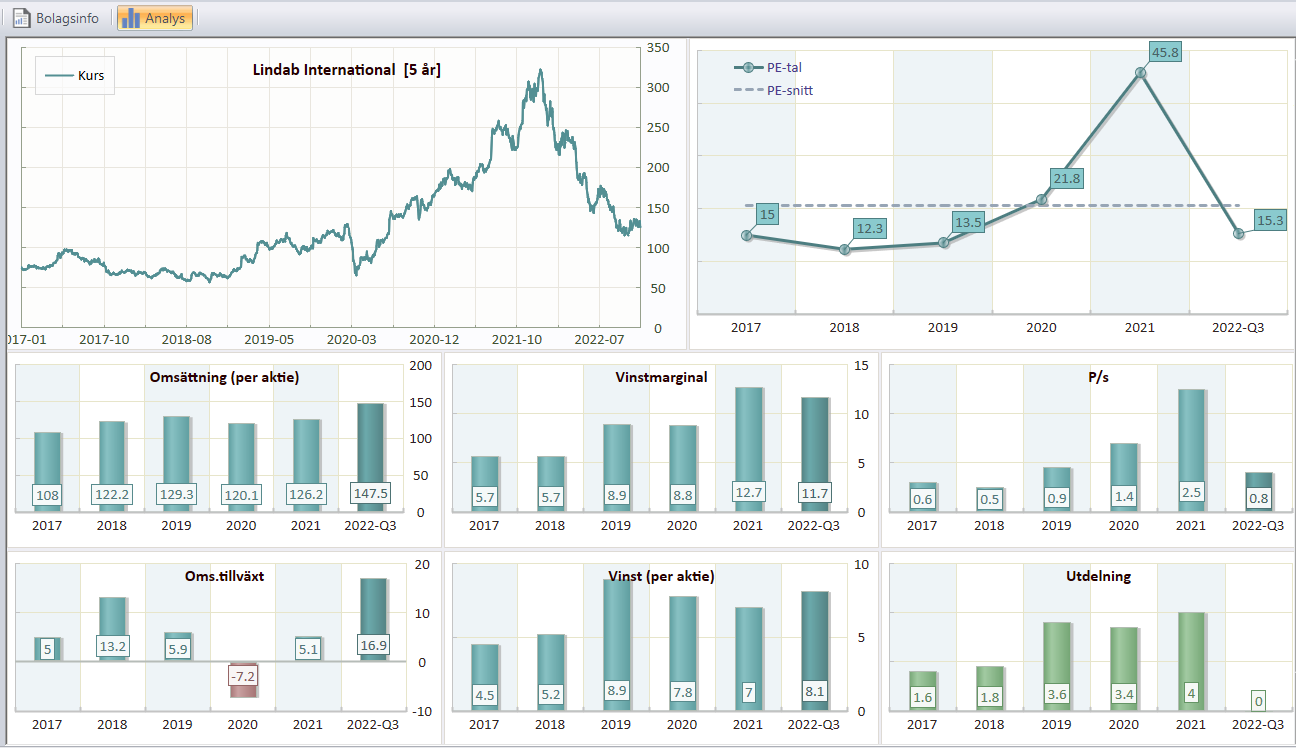The width and height of the screenshot is (1296, 749).
Task: Click the 1.6 Utdelning bar value
Action: pos(923,696)
